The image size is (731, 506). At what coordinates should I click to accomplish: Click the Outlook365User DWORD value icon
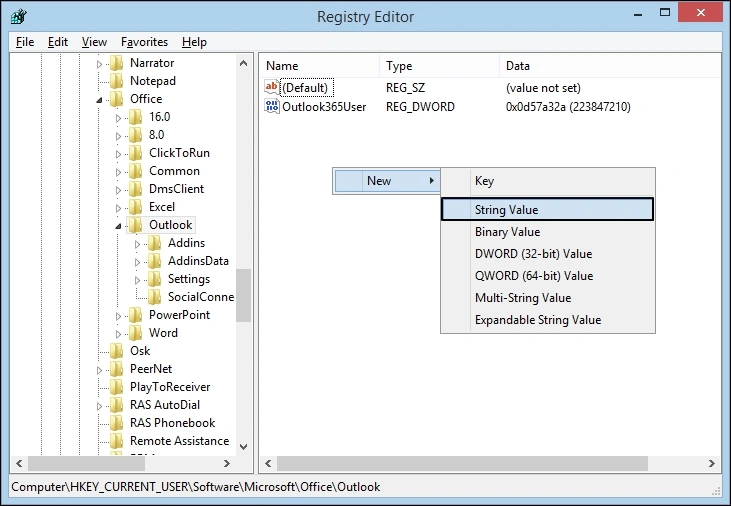coord(271,106)
